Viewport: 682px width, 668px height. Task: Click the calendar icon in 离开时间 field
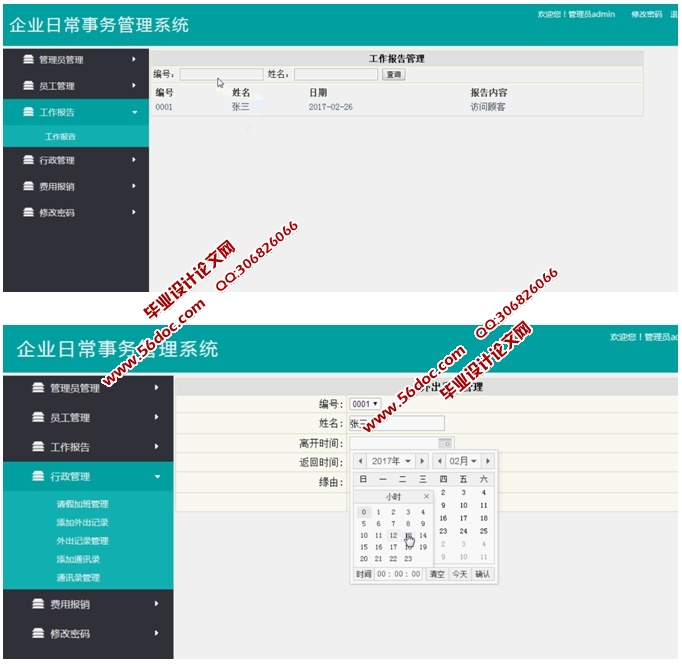click(445, 443)
